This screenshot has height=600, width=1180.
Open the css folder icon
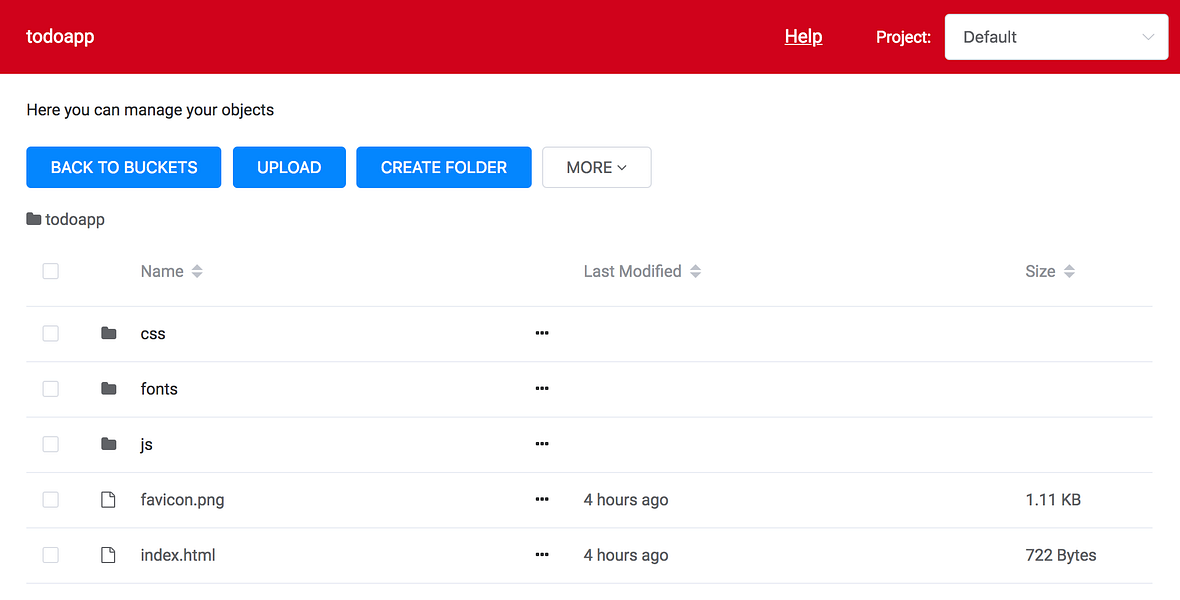[108, 333]
